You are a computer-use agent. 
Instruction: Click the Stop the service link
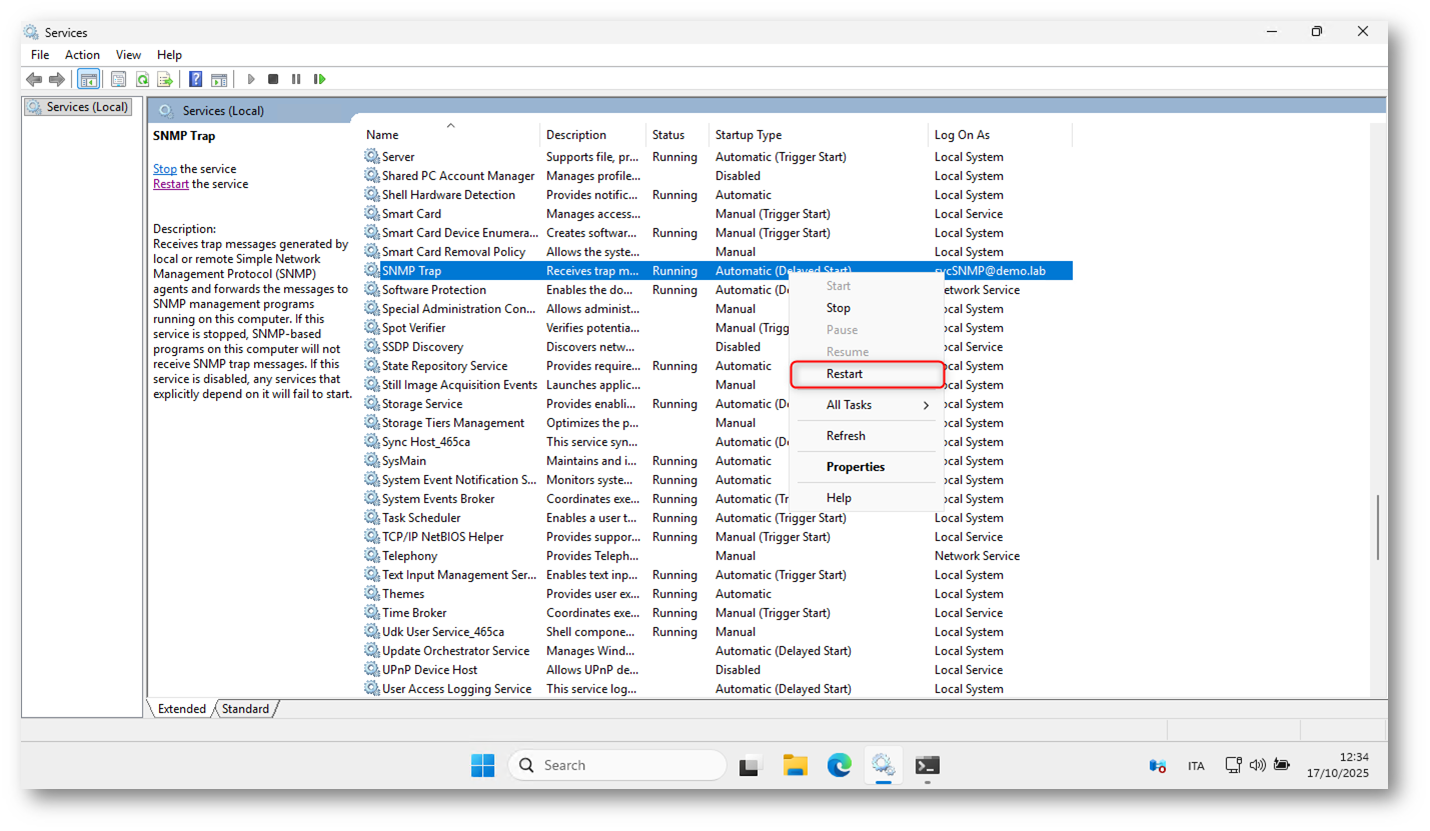point(164,169)
